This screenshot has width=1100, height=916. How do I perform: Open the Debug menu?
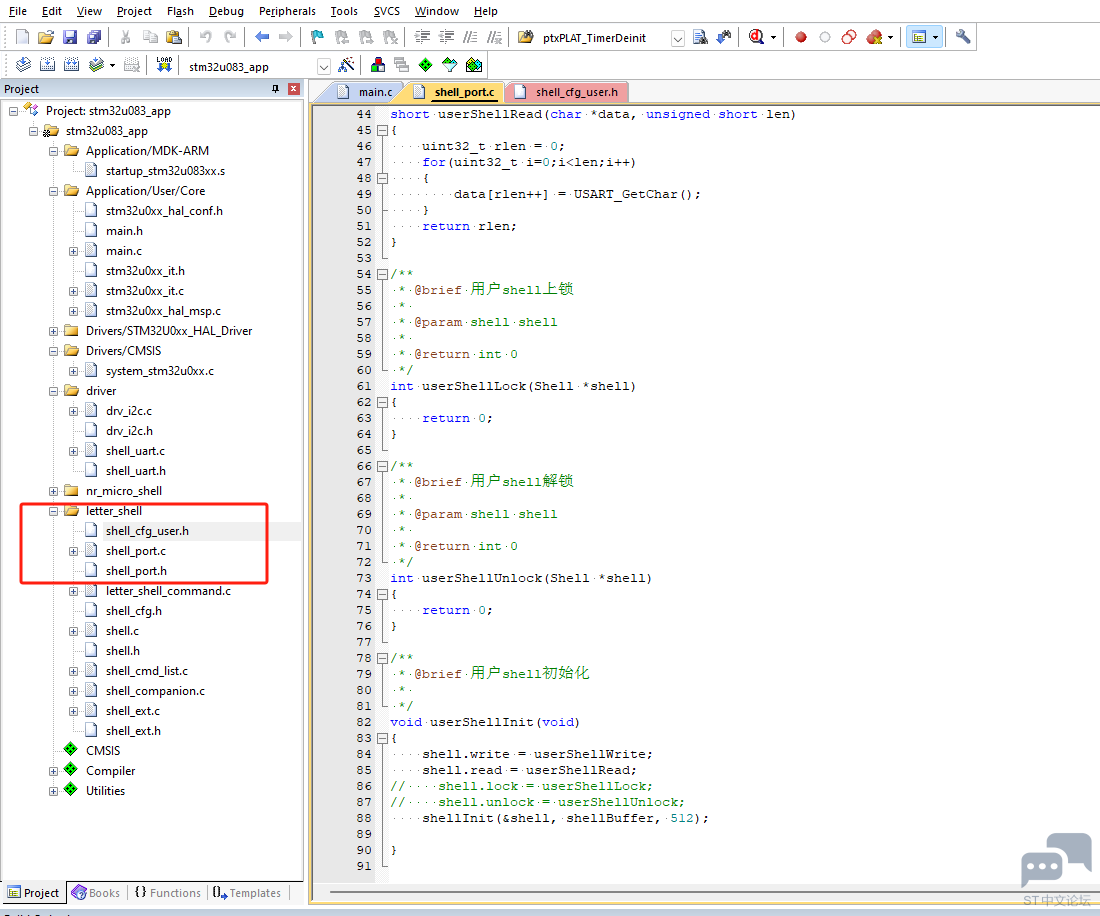pos(227,11)
